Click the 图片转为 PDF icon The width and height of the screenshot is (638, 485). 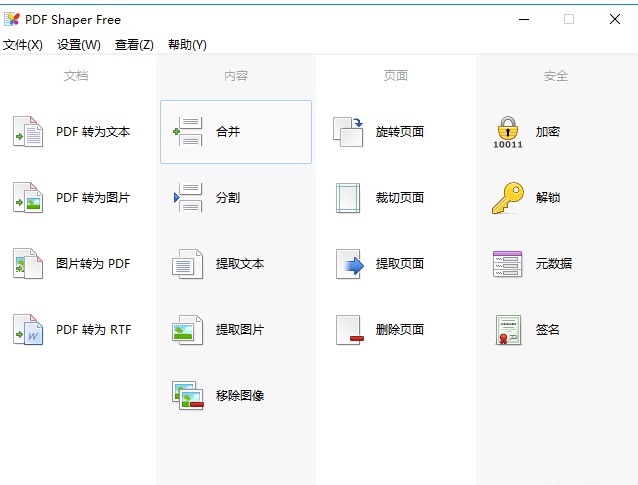tap(28, 263)
